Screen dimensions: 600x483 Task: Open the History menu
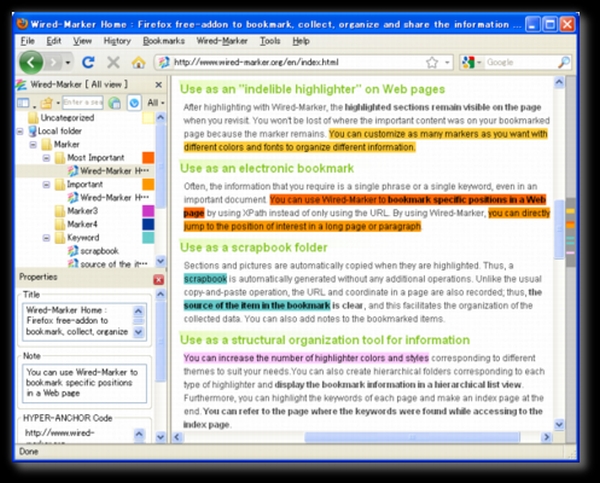pyautogui.click(x=117, y=41)
